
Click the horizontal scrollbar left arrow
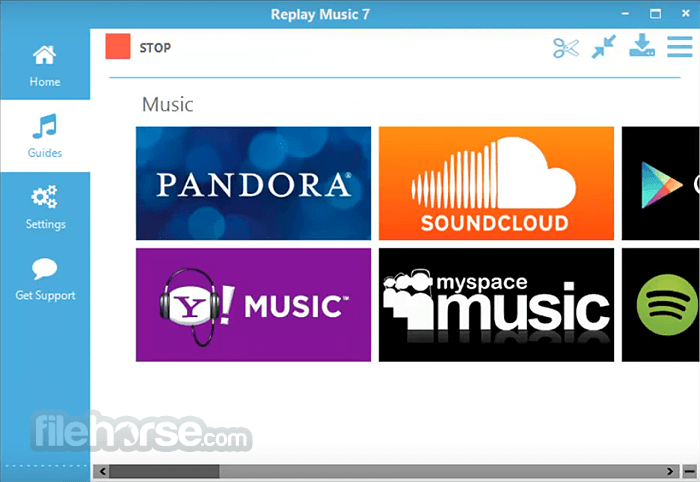click(x=102, y=471)
